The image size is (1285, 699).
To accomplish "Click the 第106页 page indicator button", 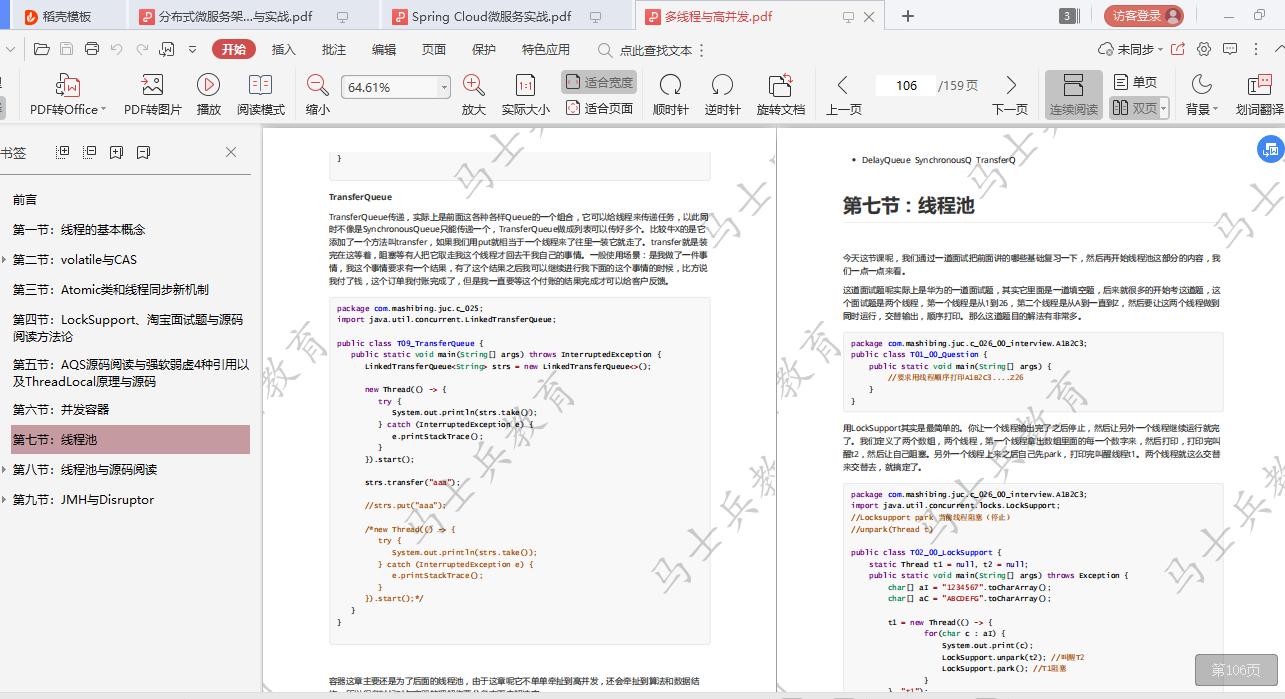I will click(1235, 670).
